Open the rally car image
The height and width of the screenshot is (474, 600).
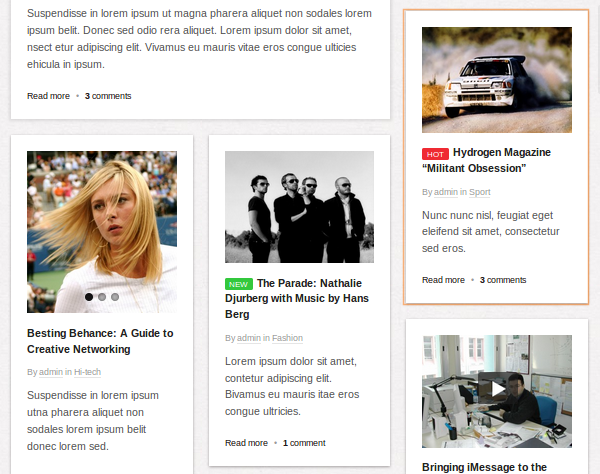[x=497, y=80]
